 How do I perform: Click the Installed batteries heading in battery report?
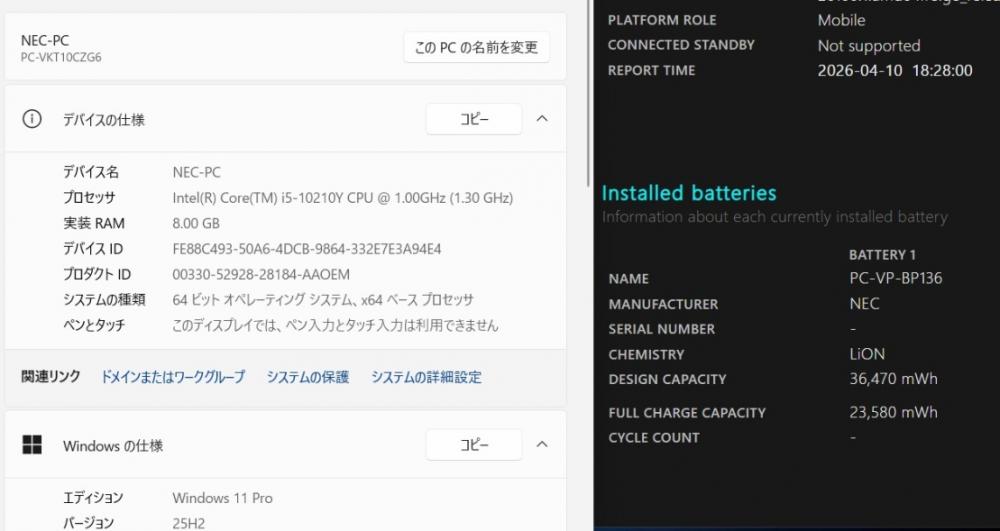[689, 193]
